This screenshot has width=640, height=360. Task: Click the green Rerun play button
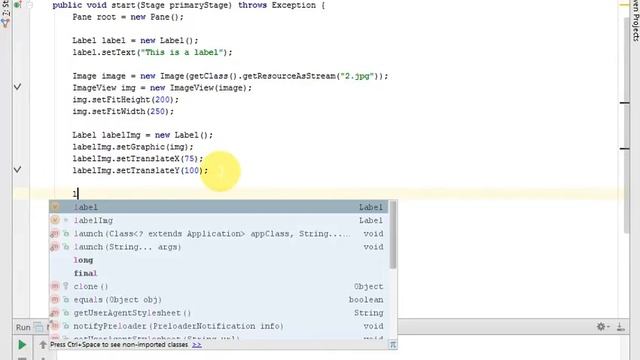tap(22, 345)
